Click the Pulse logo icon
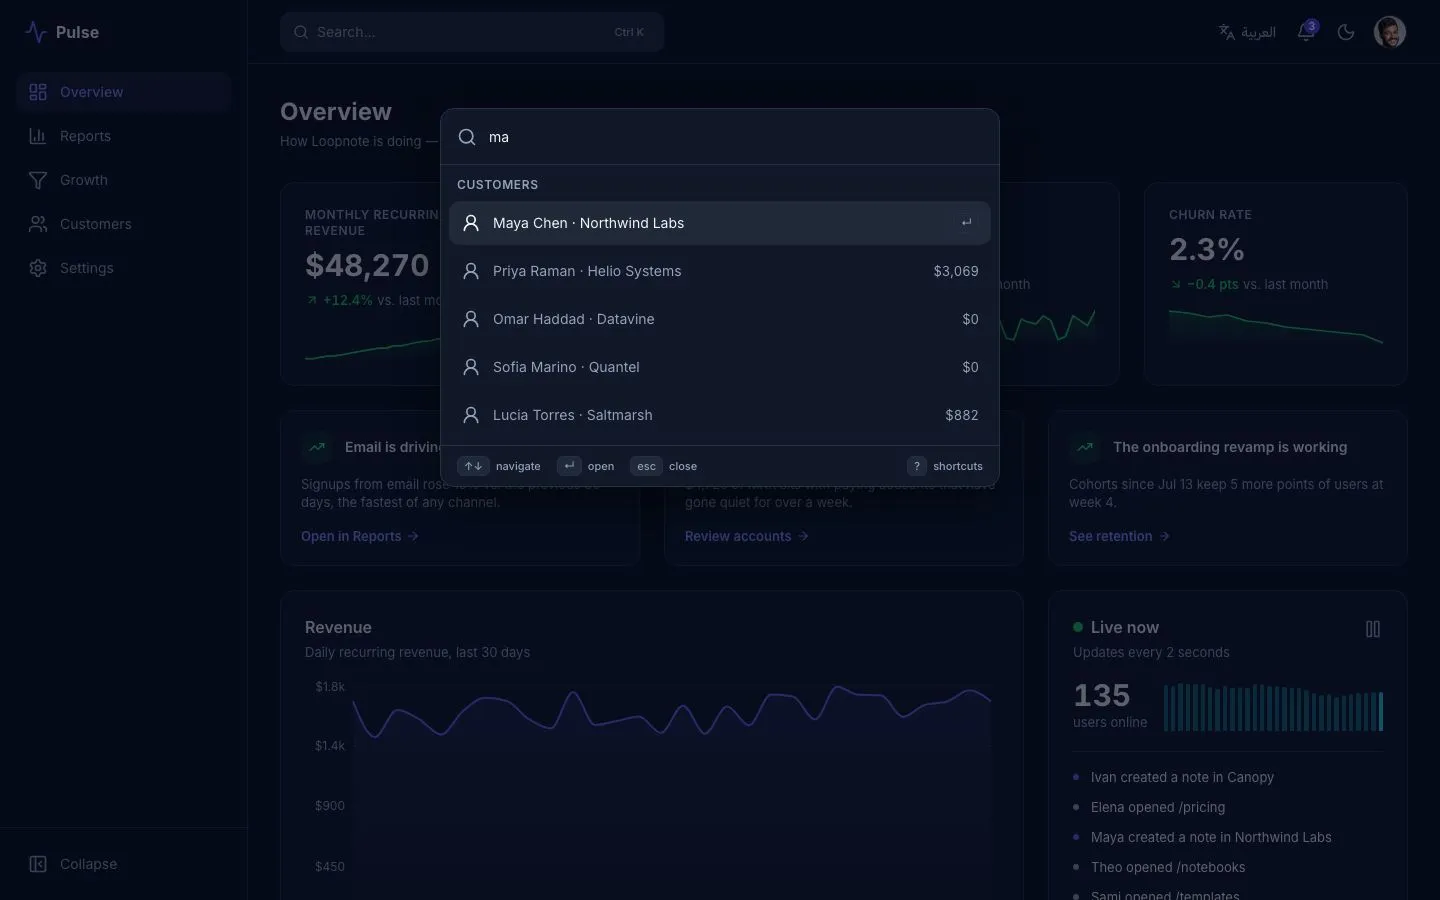Image resolution: width=1440 pixels, height=900 pixels. pyautogui.click(x=36, y=32)
